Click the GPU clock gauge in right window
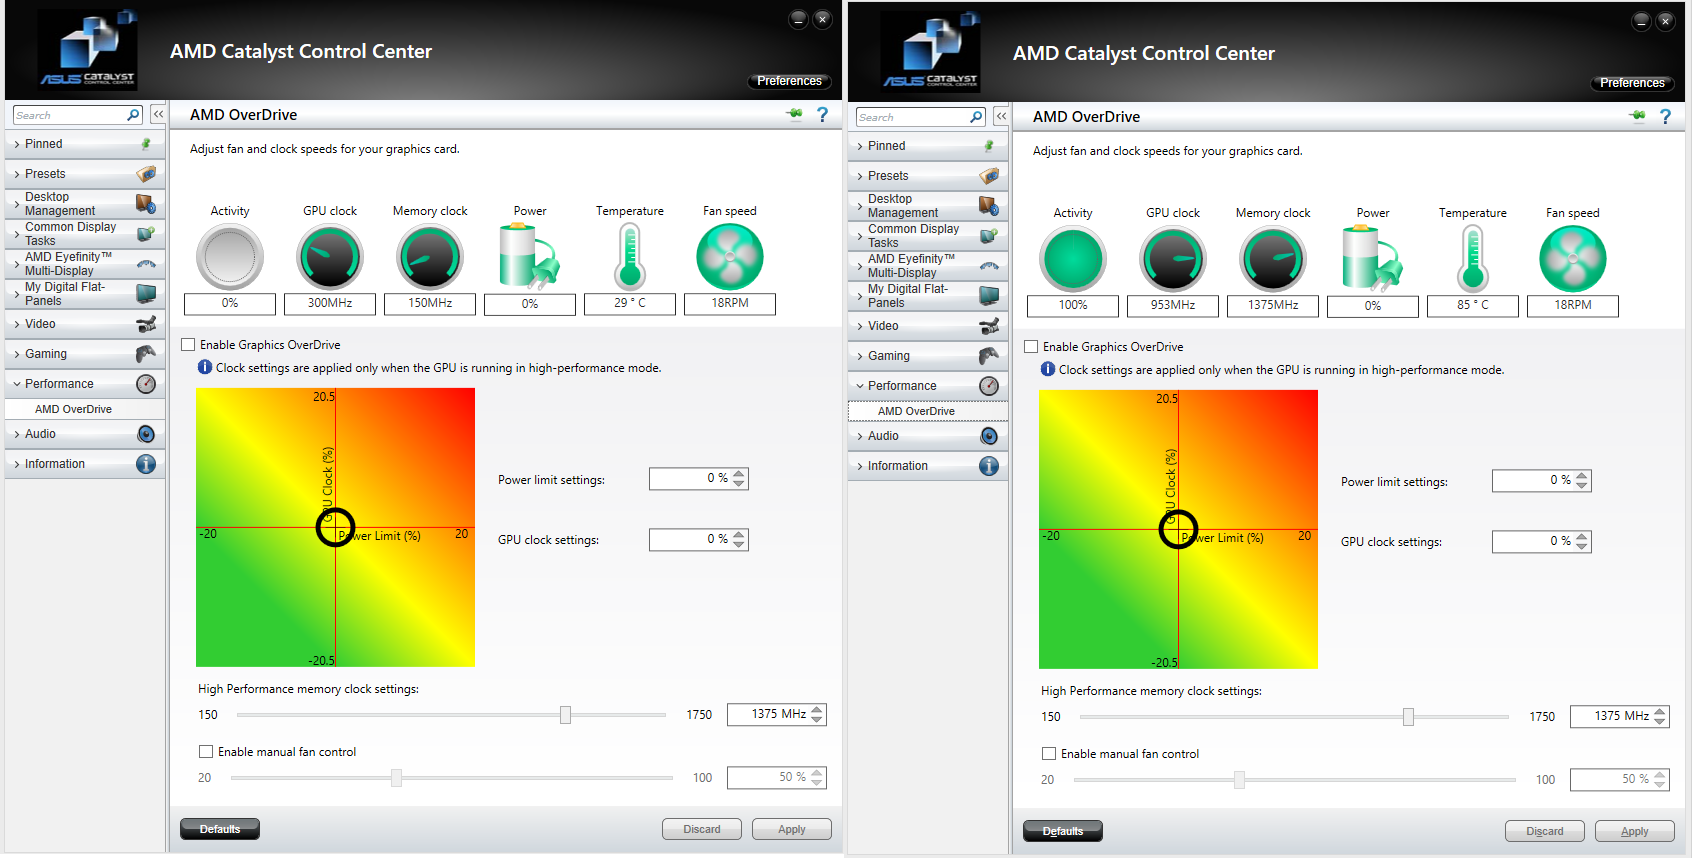This screenshot has height=858, width=1692. click(1173, 259)
